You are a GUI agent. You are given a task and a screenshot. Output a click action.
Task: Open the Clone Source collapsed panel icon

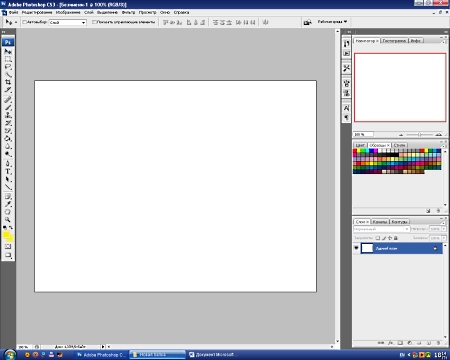[346, 93]
